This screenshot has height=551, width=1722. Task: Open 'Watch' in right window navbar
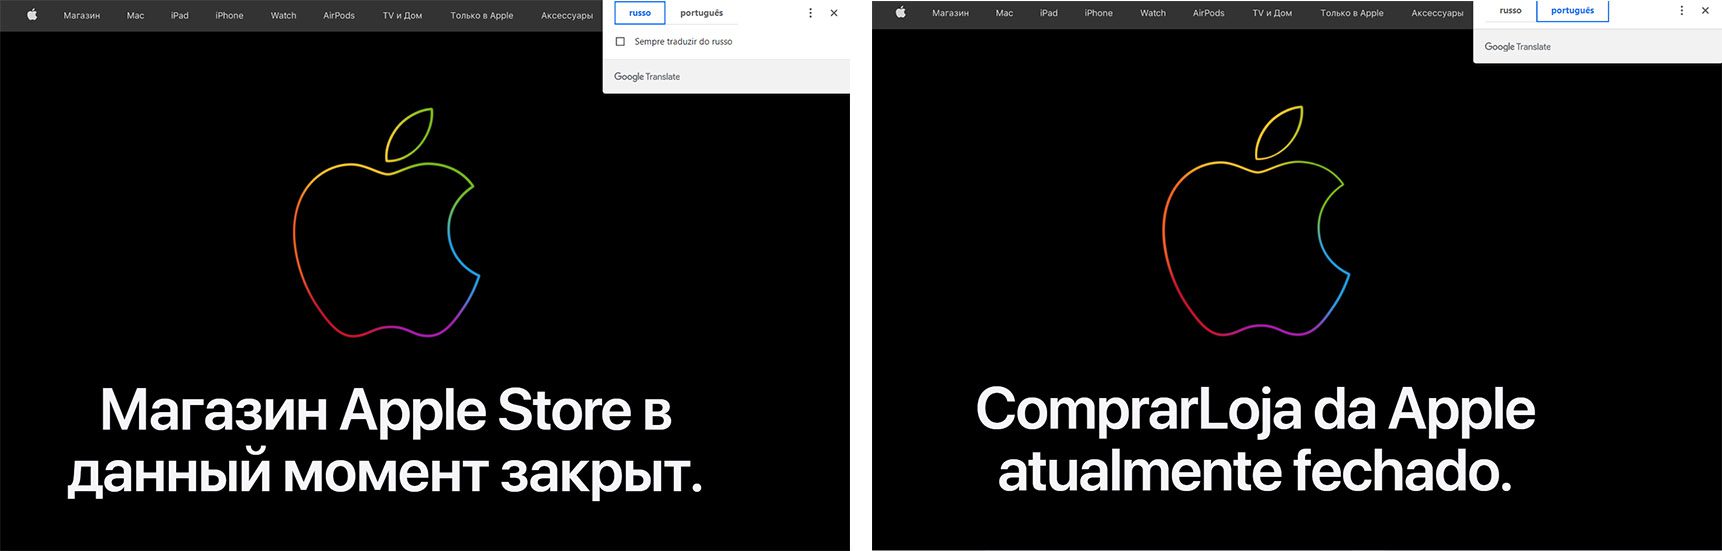[1153, 13]
